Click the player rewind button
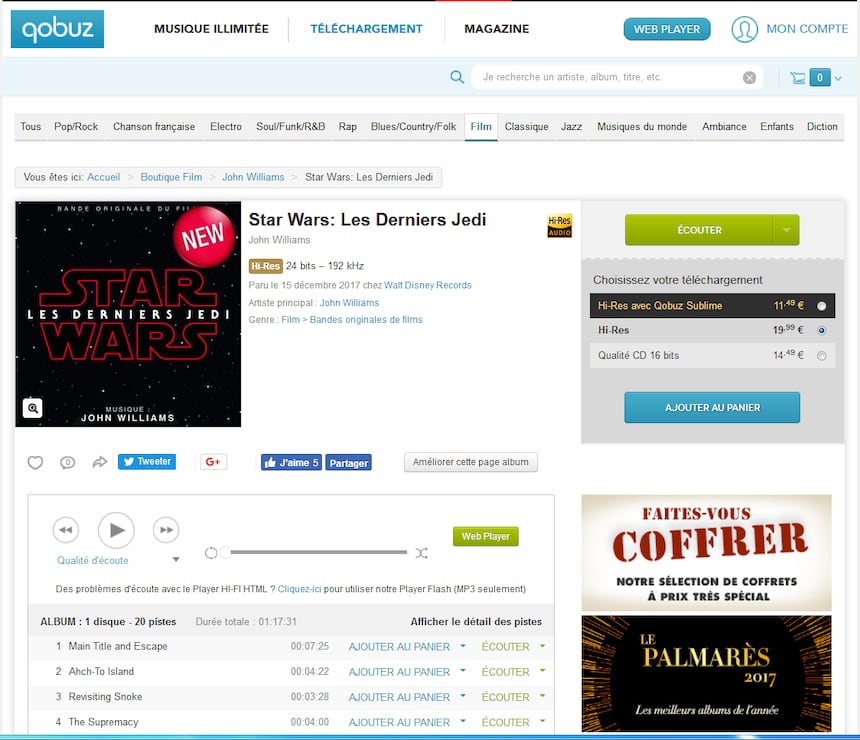860x740 pixels. tap(66, 530)
